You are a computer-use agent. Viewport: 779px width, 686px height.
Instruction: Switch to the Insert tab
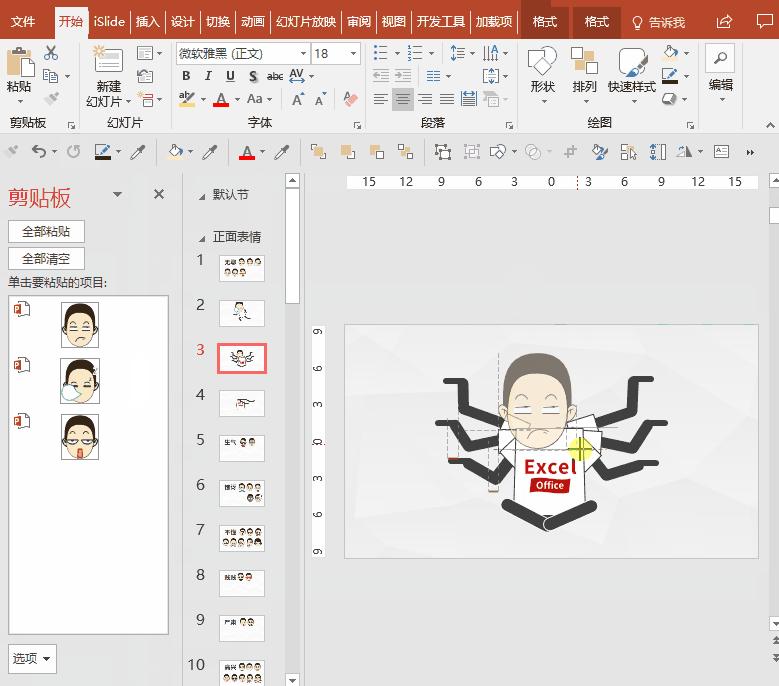pyautogui.click(x=147, y=21)
